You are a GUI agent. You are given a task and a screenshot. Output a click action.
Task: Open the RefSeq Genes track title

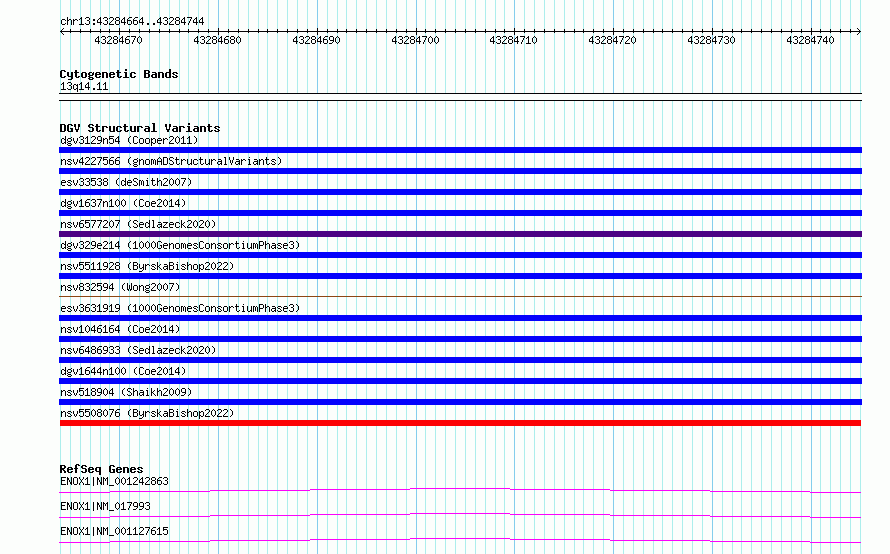pos(101,469)
